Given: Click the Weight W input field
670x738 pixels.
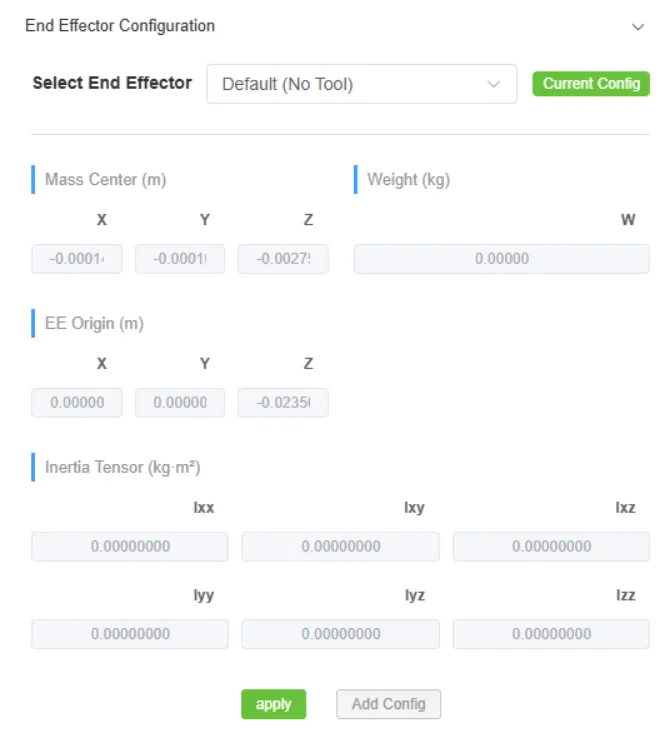Looking at the screenshot, I should point(501,259).
